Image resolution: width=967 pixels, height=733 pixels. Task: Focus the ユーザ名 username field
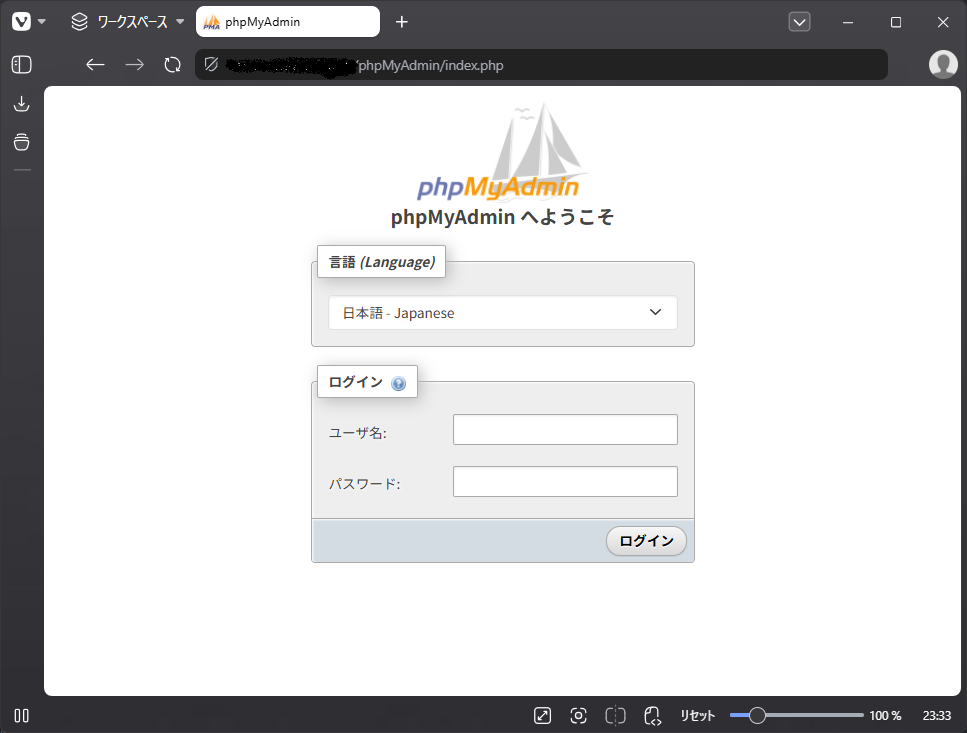[x=565, y=430]
